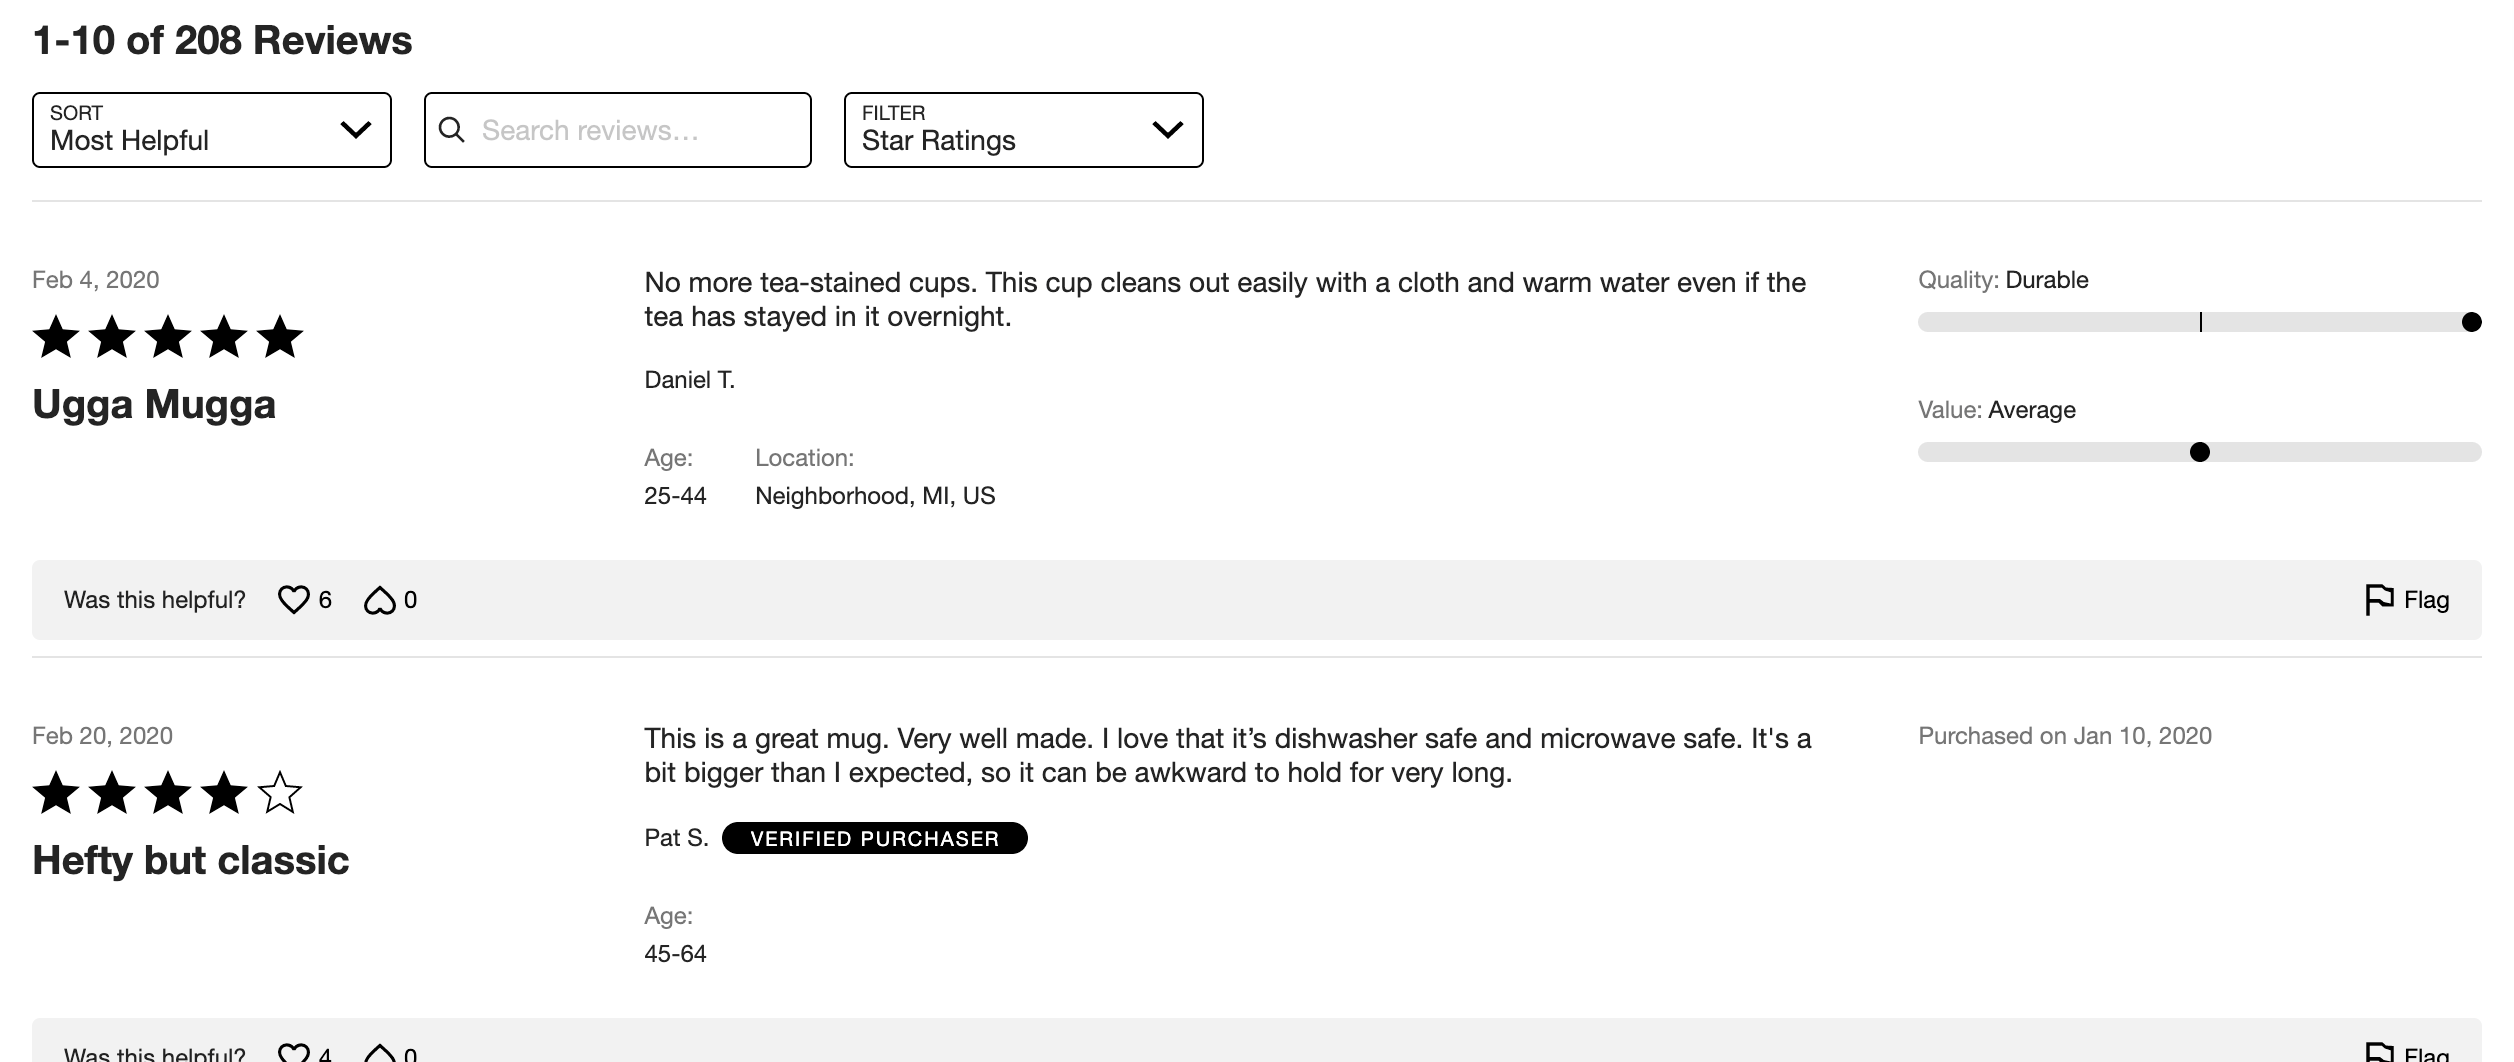This screenshot has width=2514, height=1062.
Task: Click the Value Average slider dot
Action: pyautogui.click(x=2200, y=452)
